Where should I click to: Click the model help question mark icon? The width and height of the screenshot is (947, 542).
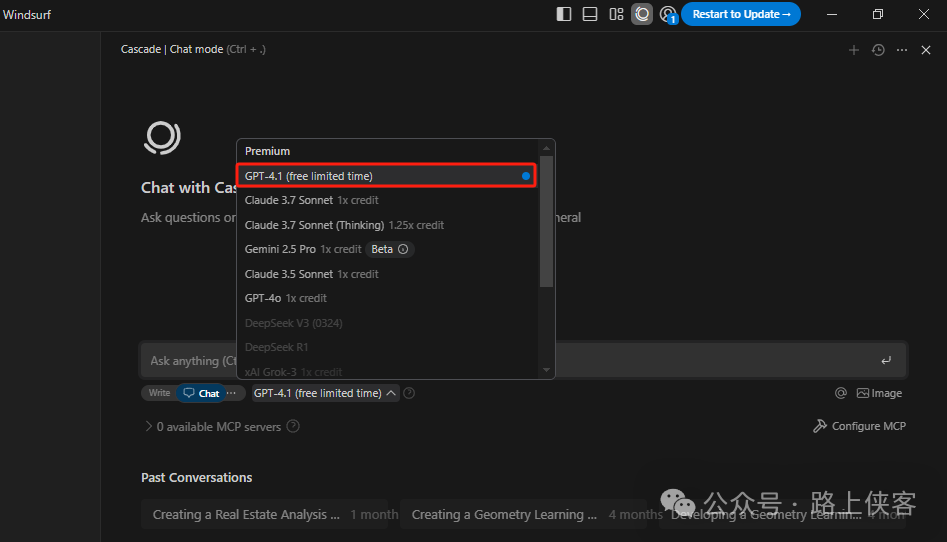pyautogui.click(x=409, y=393)
